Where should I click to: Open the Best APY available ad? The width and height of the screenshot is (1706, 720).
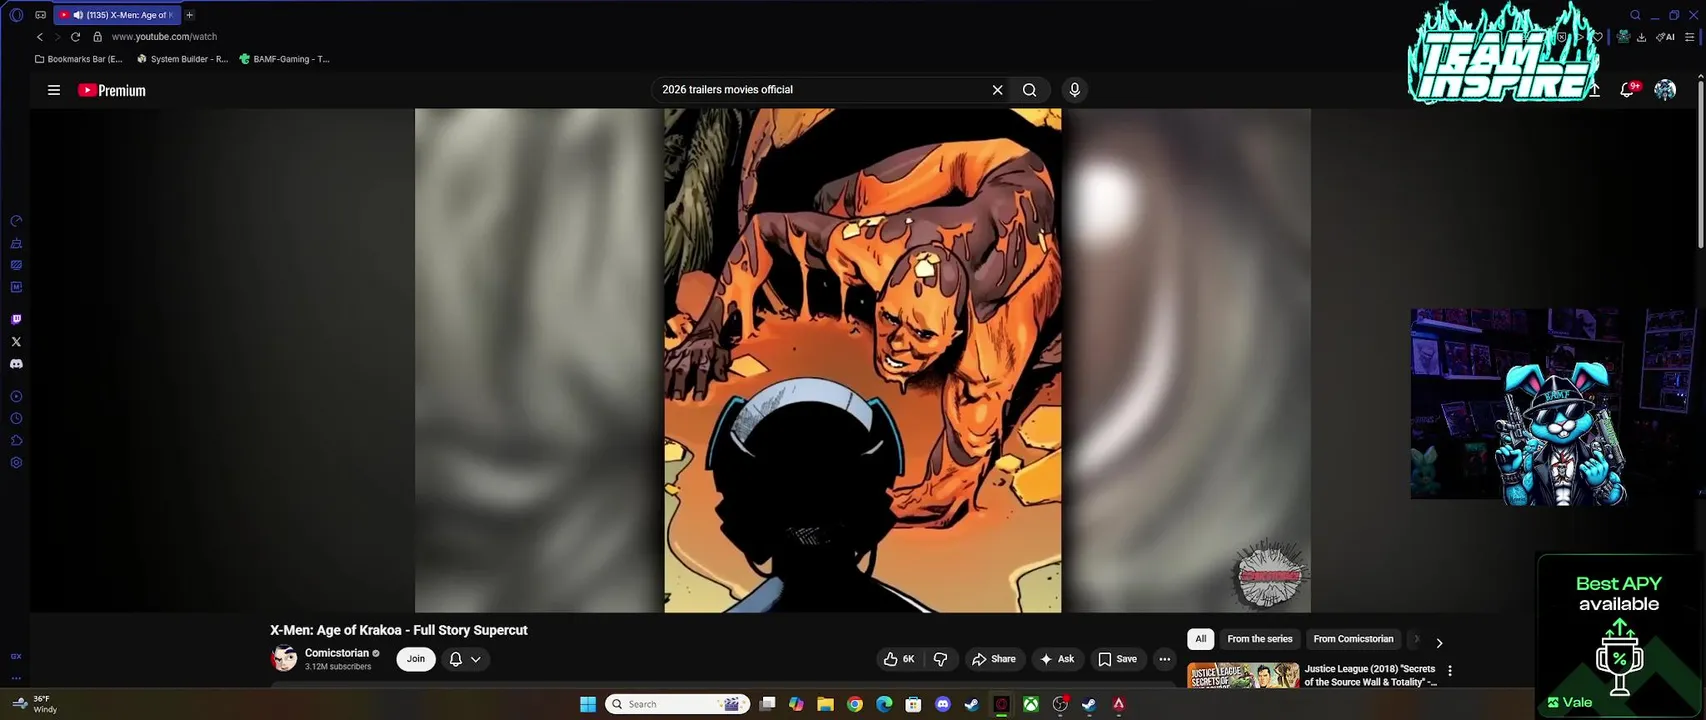coord(1619,636)
